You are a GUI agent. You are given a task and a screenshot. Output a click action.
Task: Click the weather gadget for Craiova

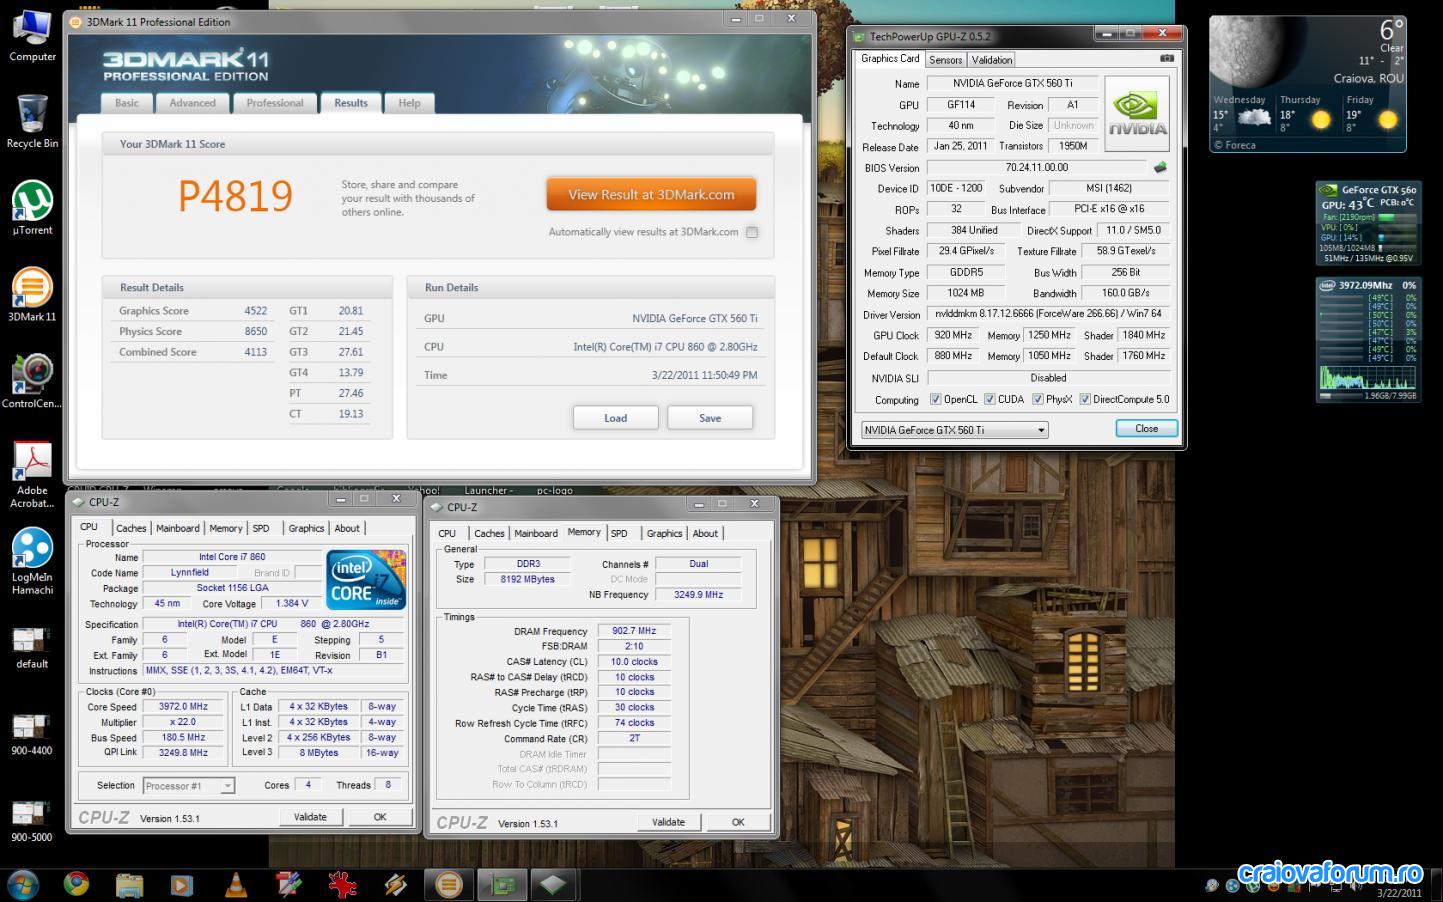[1308, 84]
